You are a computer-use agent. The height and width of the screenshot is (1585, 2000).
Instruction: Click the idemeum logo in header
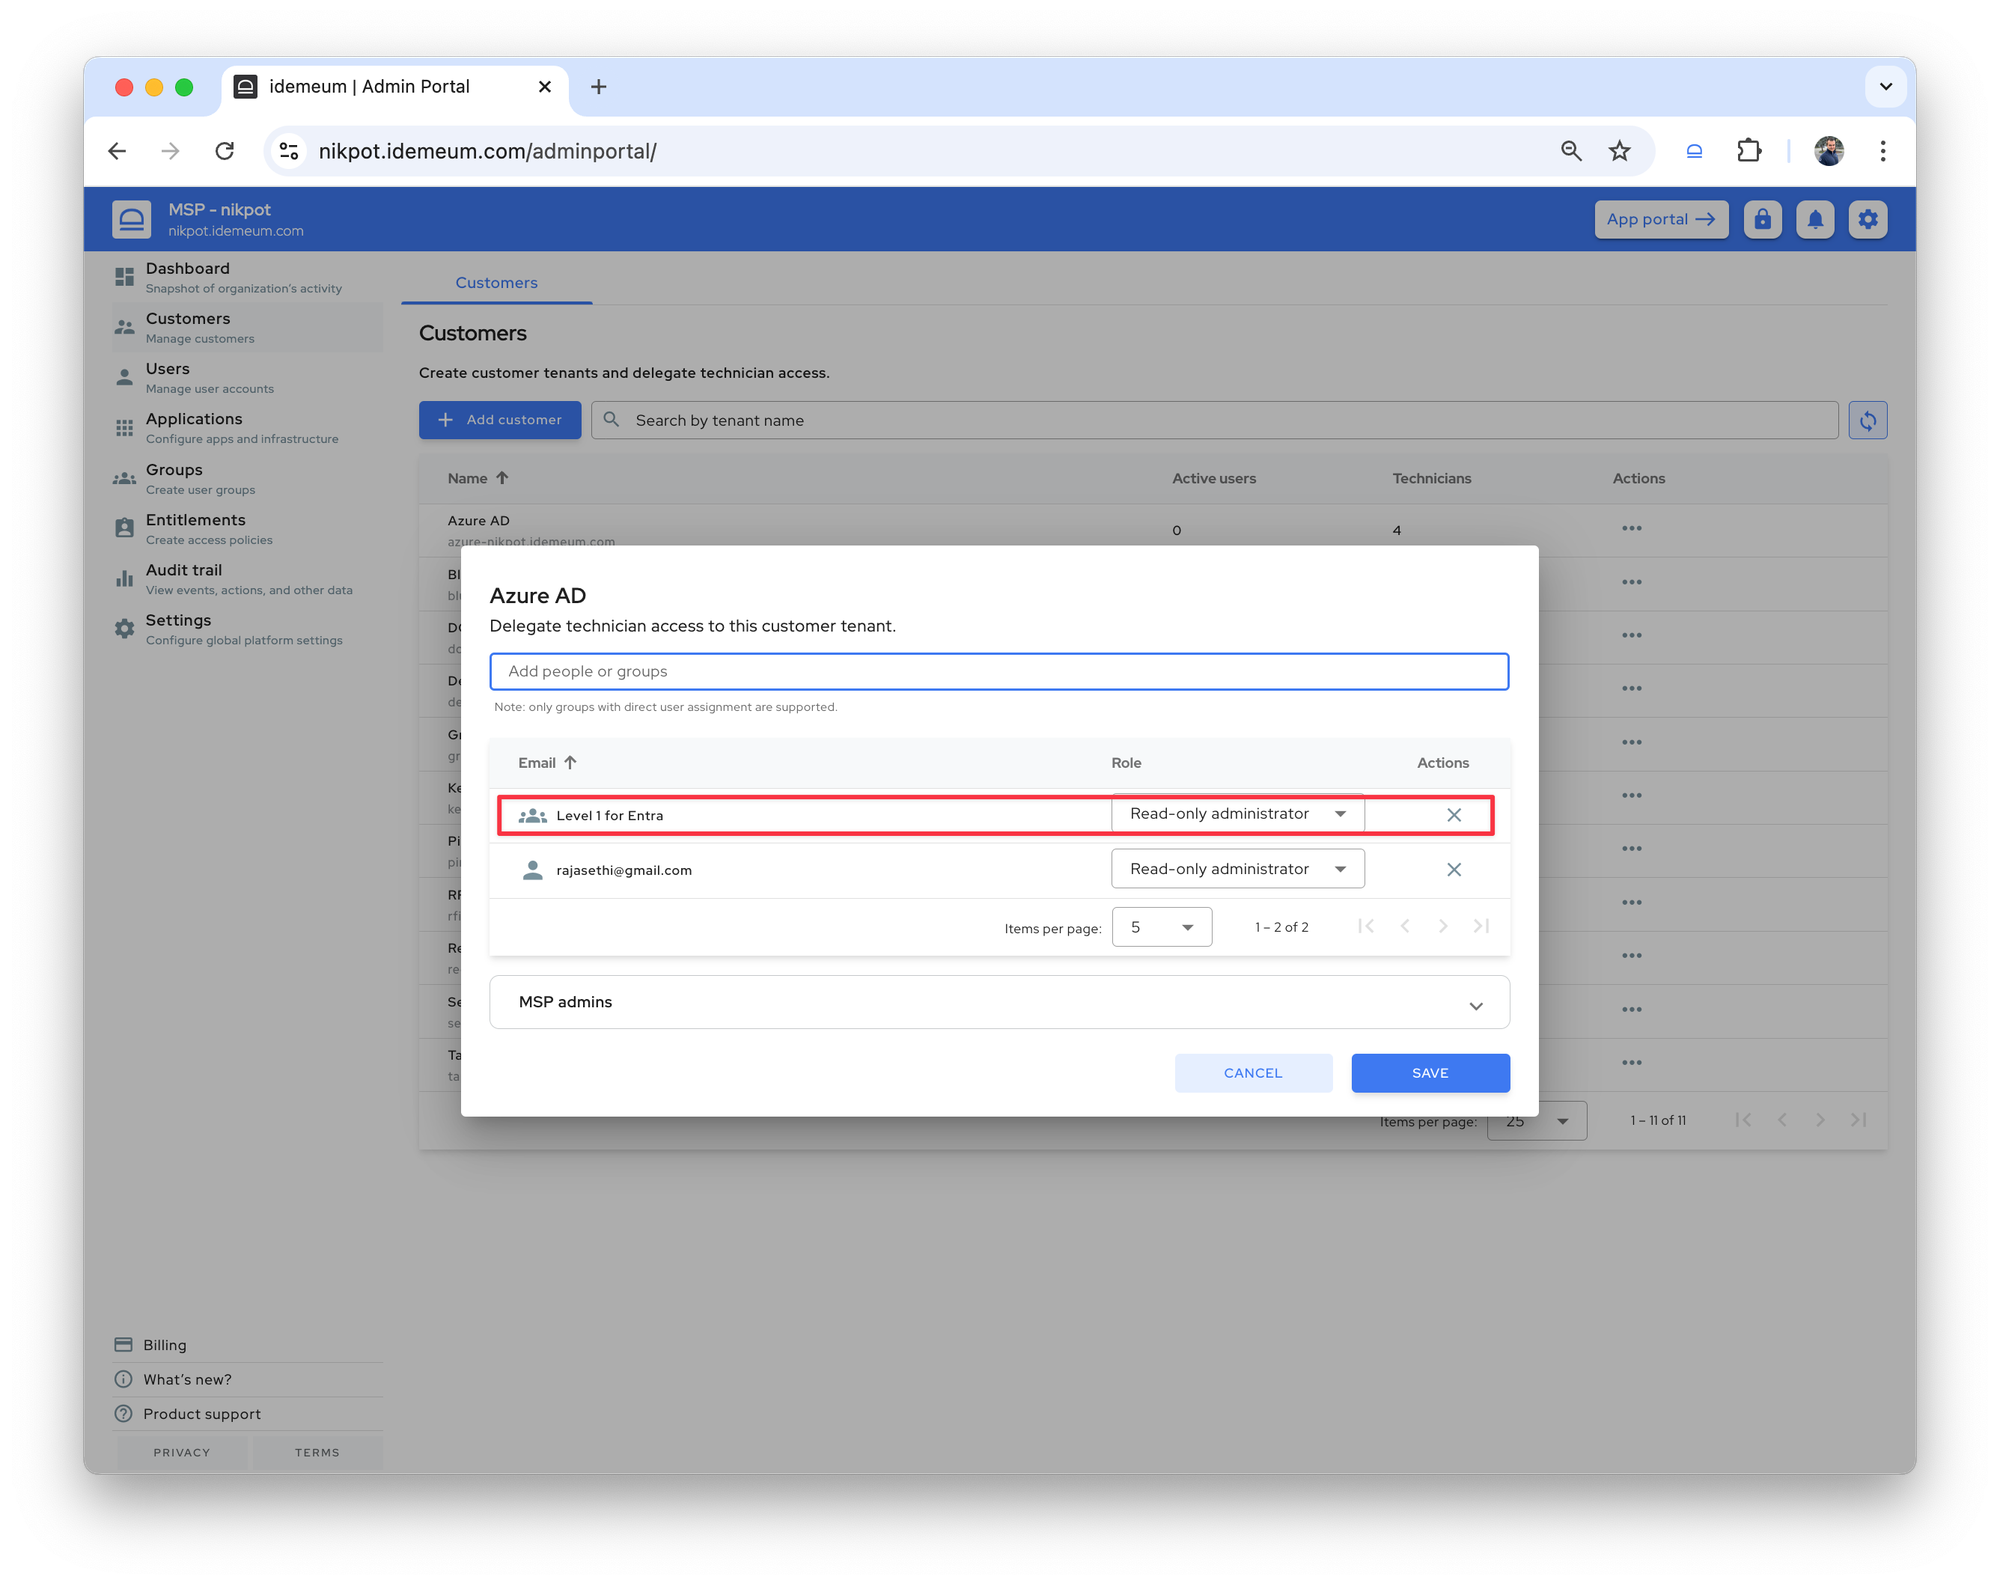point(132,219)
